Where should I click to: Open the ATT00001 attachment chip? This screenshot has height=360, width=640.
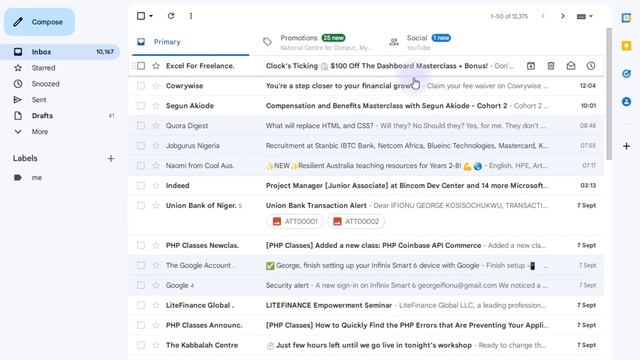point(295,222)
